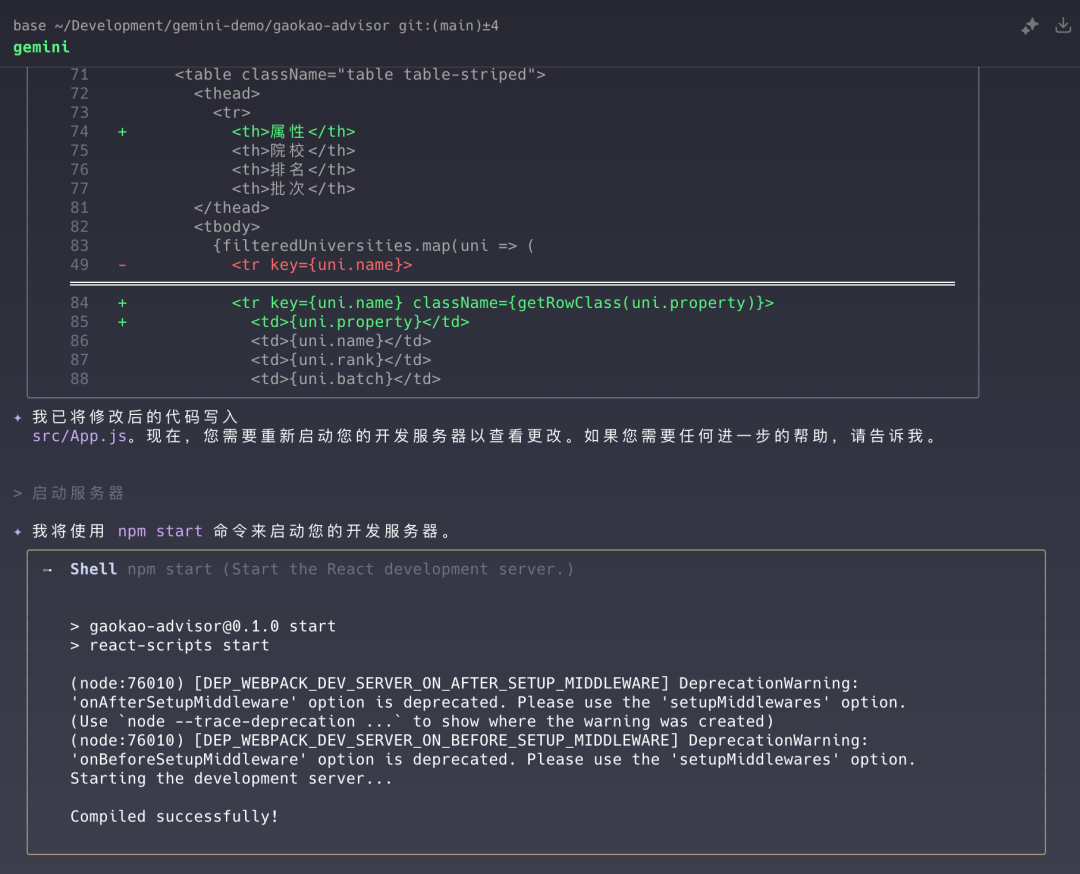The width and height of the screenshot is (1080, 874).
Task: Click the '<td>{uni.property}</td>' added line
Action: coord(360,322)
